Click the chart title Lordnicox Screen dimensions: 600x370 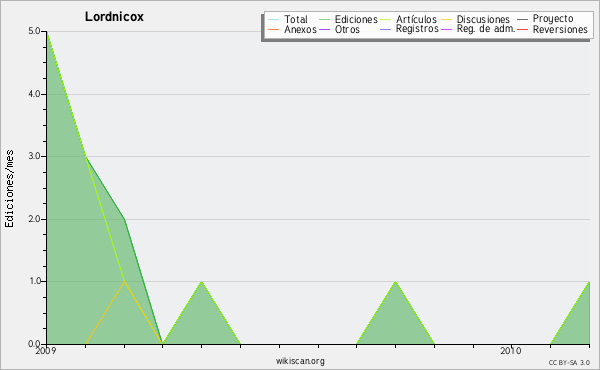point(114,17)
